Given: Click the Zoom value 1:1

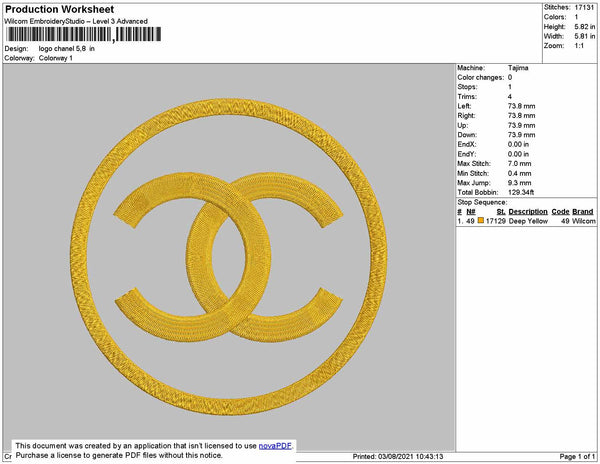Looking at the screenshot, I should pyautogui.click(x=579, y=46).
